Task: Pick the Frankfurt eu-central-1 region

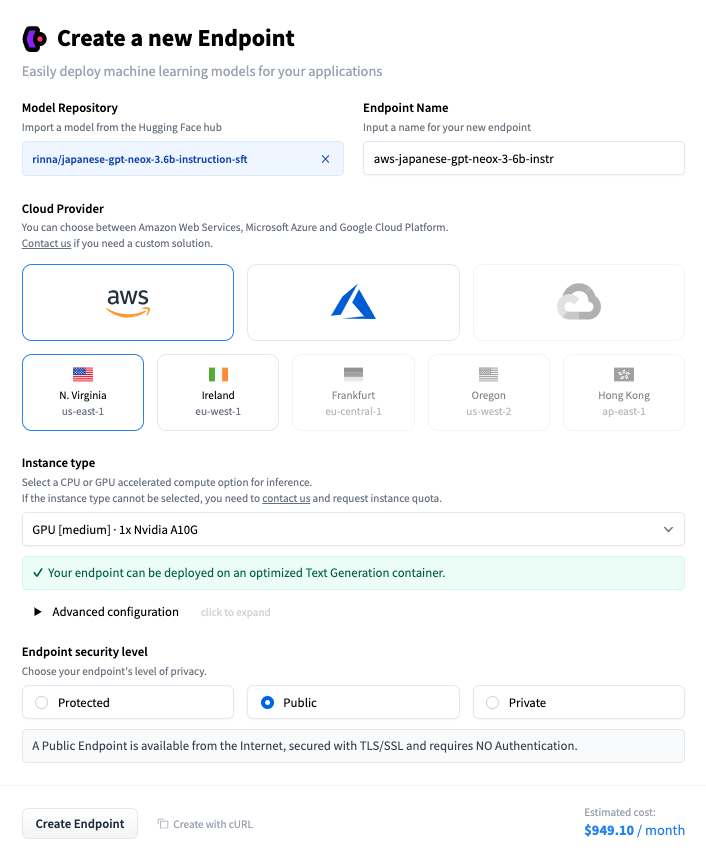Action: point(353,392)
